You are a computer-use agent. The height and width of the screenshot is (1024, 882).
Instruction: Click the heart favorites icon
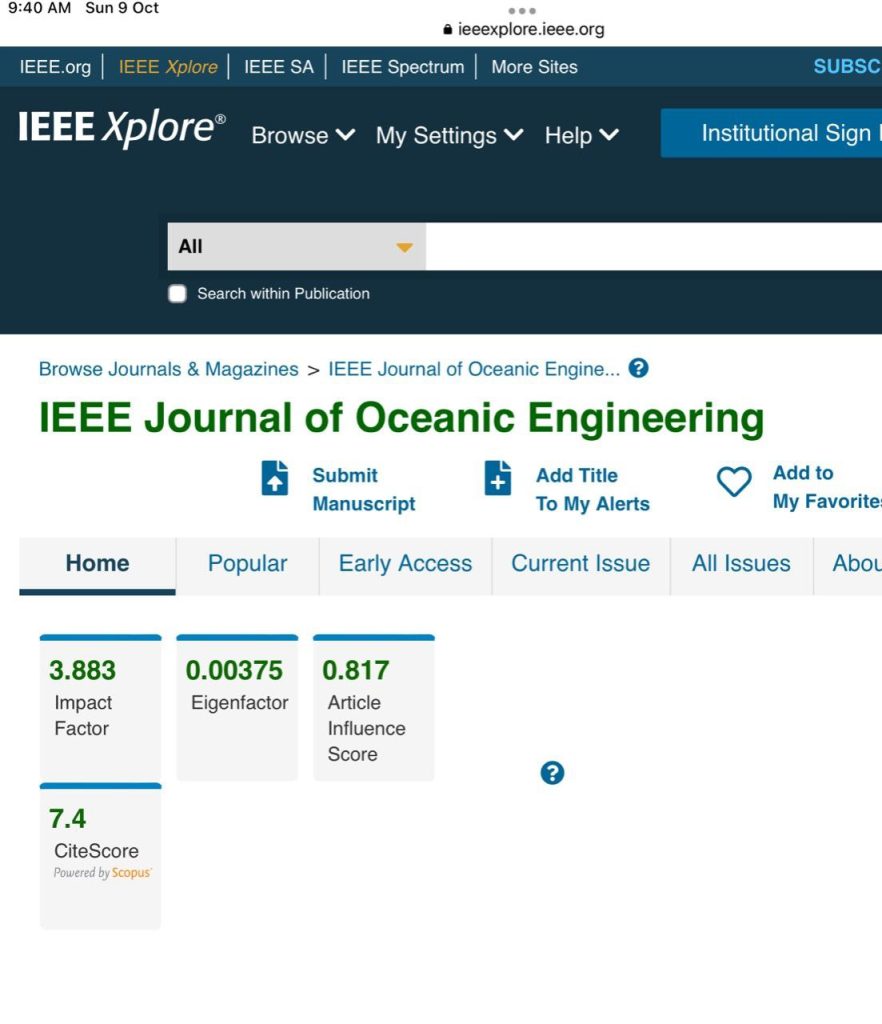[734, 482]
